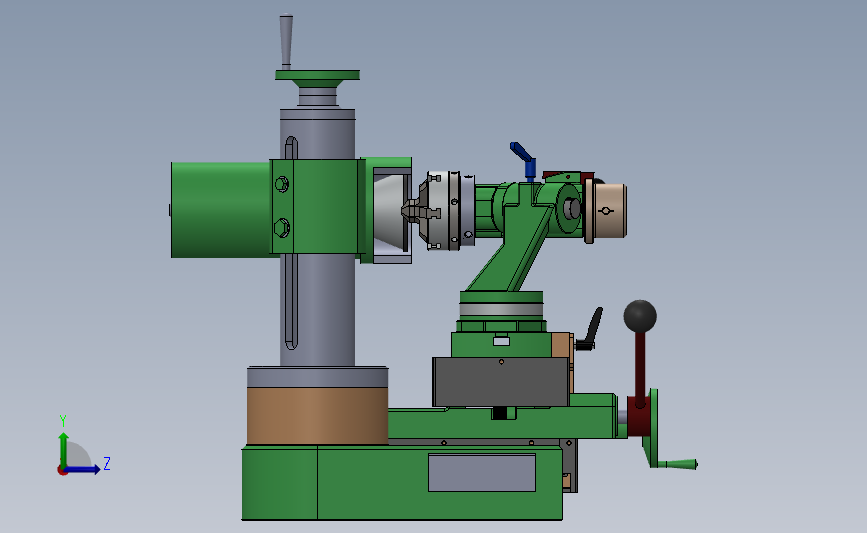Select the green crank handle at lower right
This screenshot has height=533, width=867.
pos(680,464)
